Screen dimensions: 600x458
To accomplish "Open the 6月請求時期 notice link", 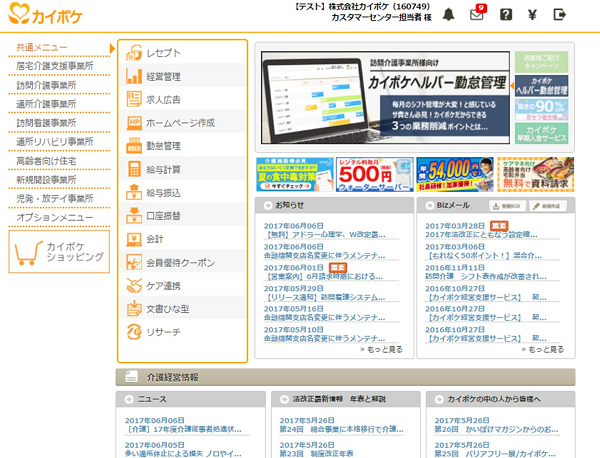I will pyautogui.click(x=324, y=276).
